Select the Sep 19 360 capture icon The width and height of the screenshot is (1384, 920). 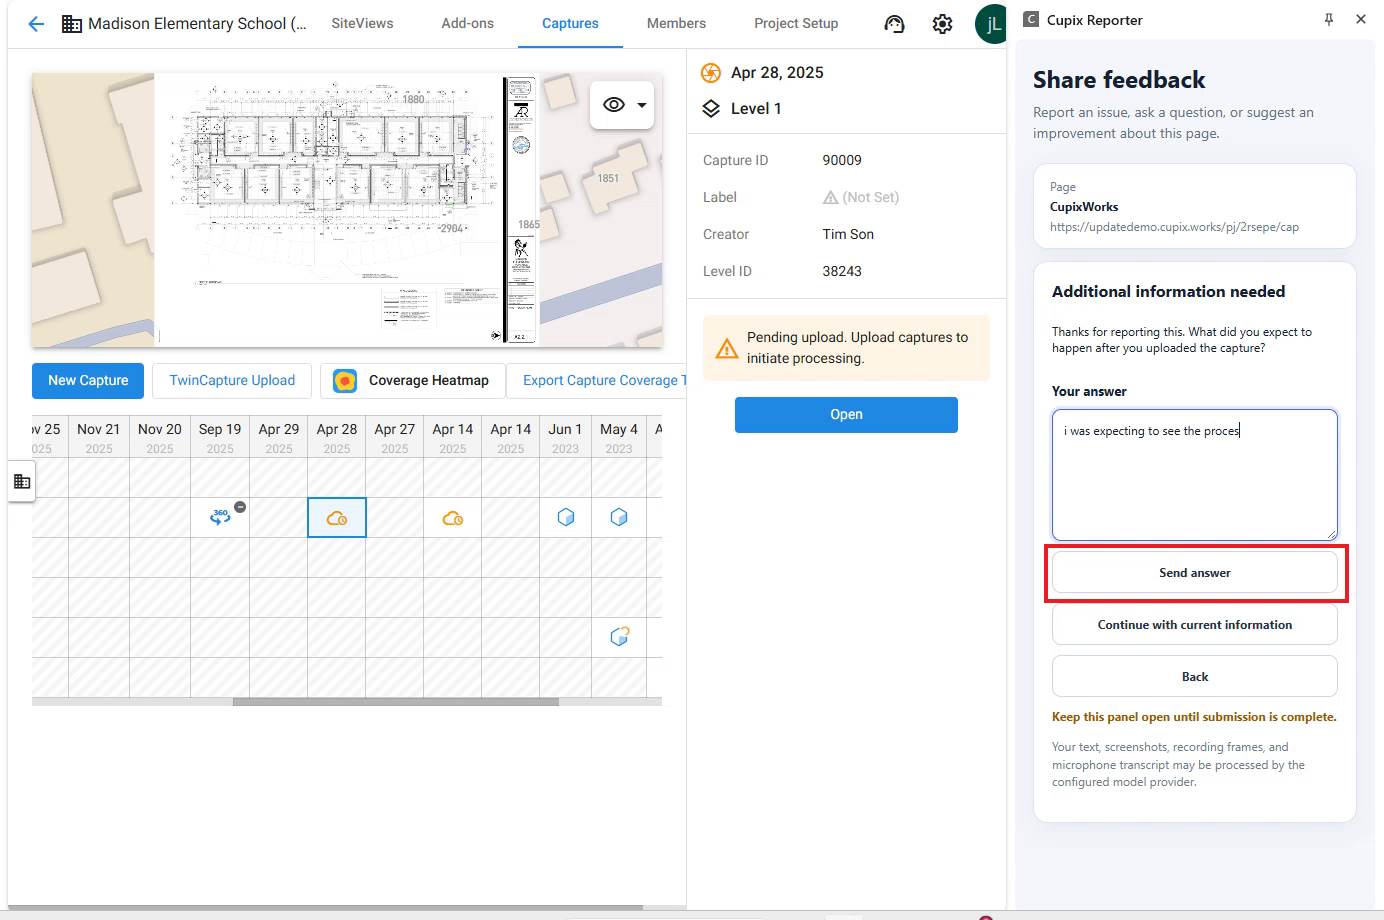pyautogui.click(x=220, y=517)
